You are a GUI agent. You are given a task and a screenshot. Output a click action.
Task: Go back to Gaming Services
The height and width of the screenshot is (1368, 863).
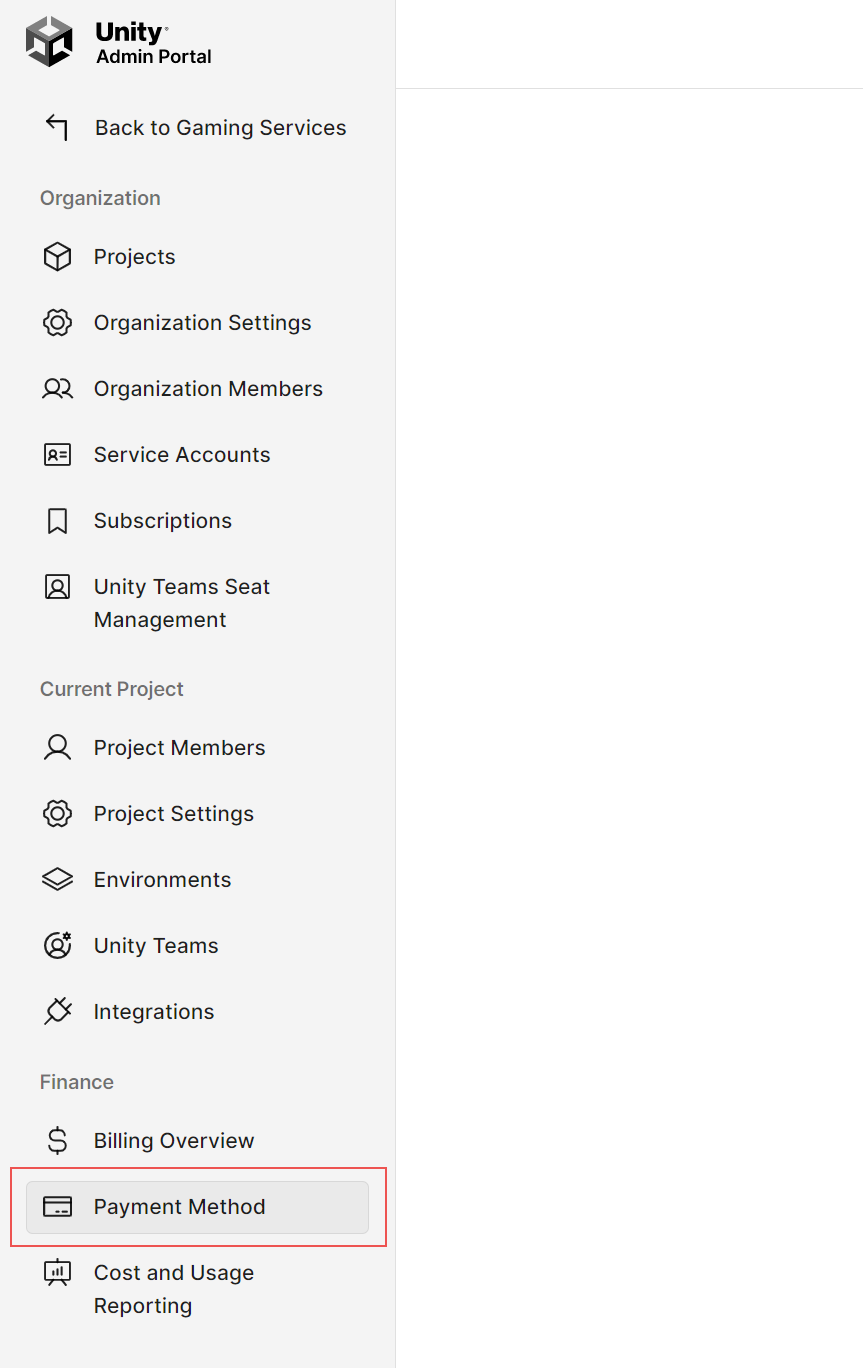point(198,128)
